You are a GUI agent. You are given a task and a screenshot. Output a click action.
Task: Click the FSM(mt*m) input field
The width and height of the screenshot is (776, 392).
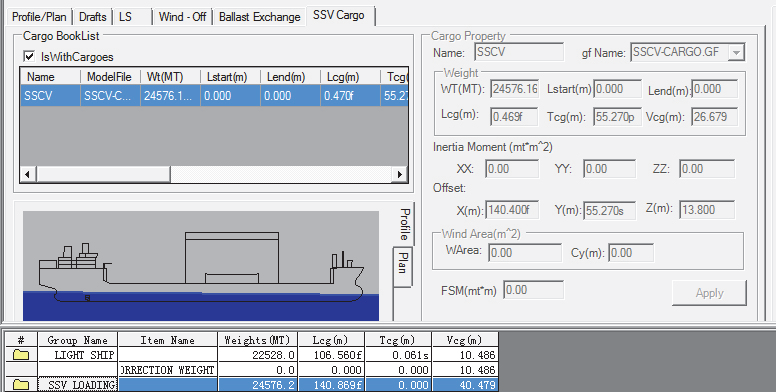point(534,290)
